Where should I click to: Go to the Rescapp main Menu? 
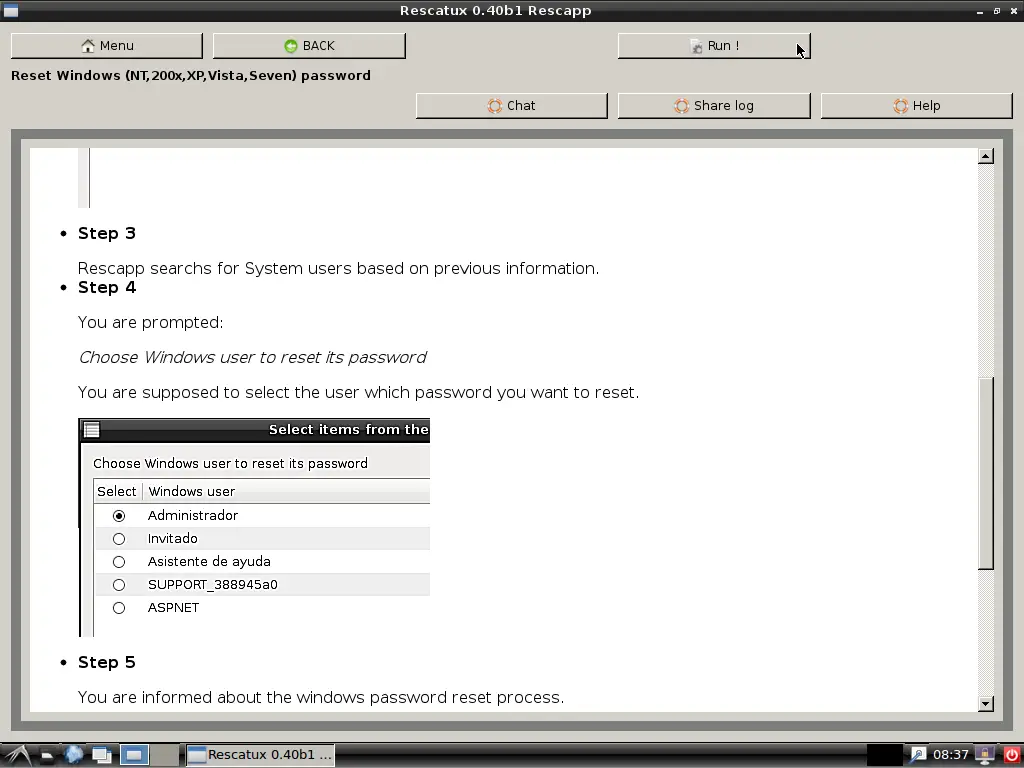[107, 46]
